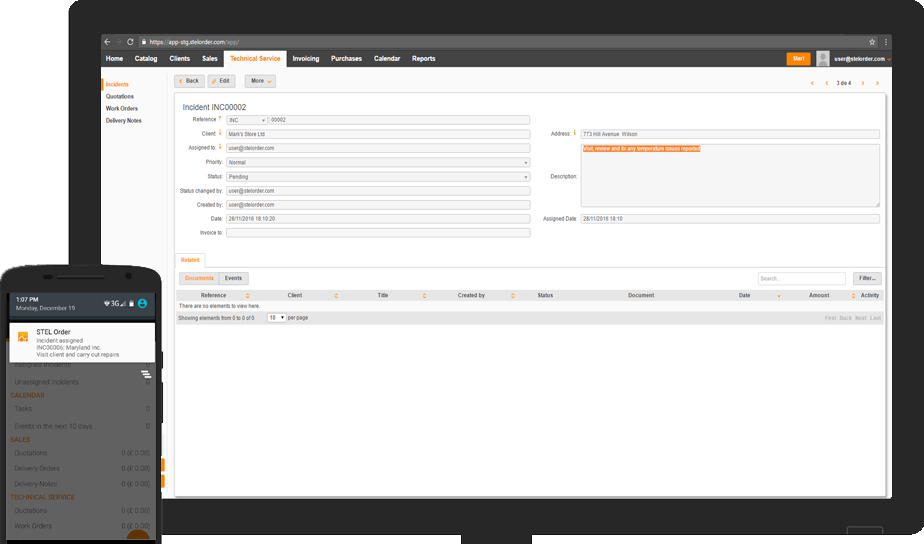Click the info icon beside Assigned to
924x544 pixels.
[220, 147]
